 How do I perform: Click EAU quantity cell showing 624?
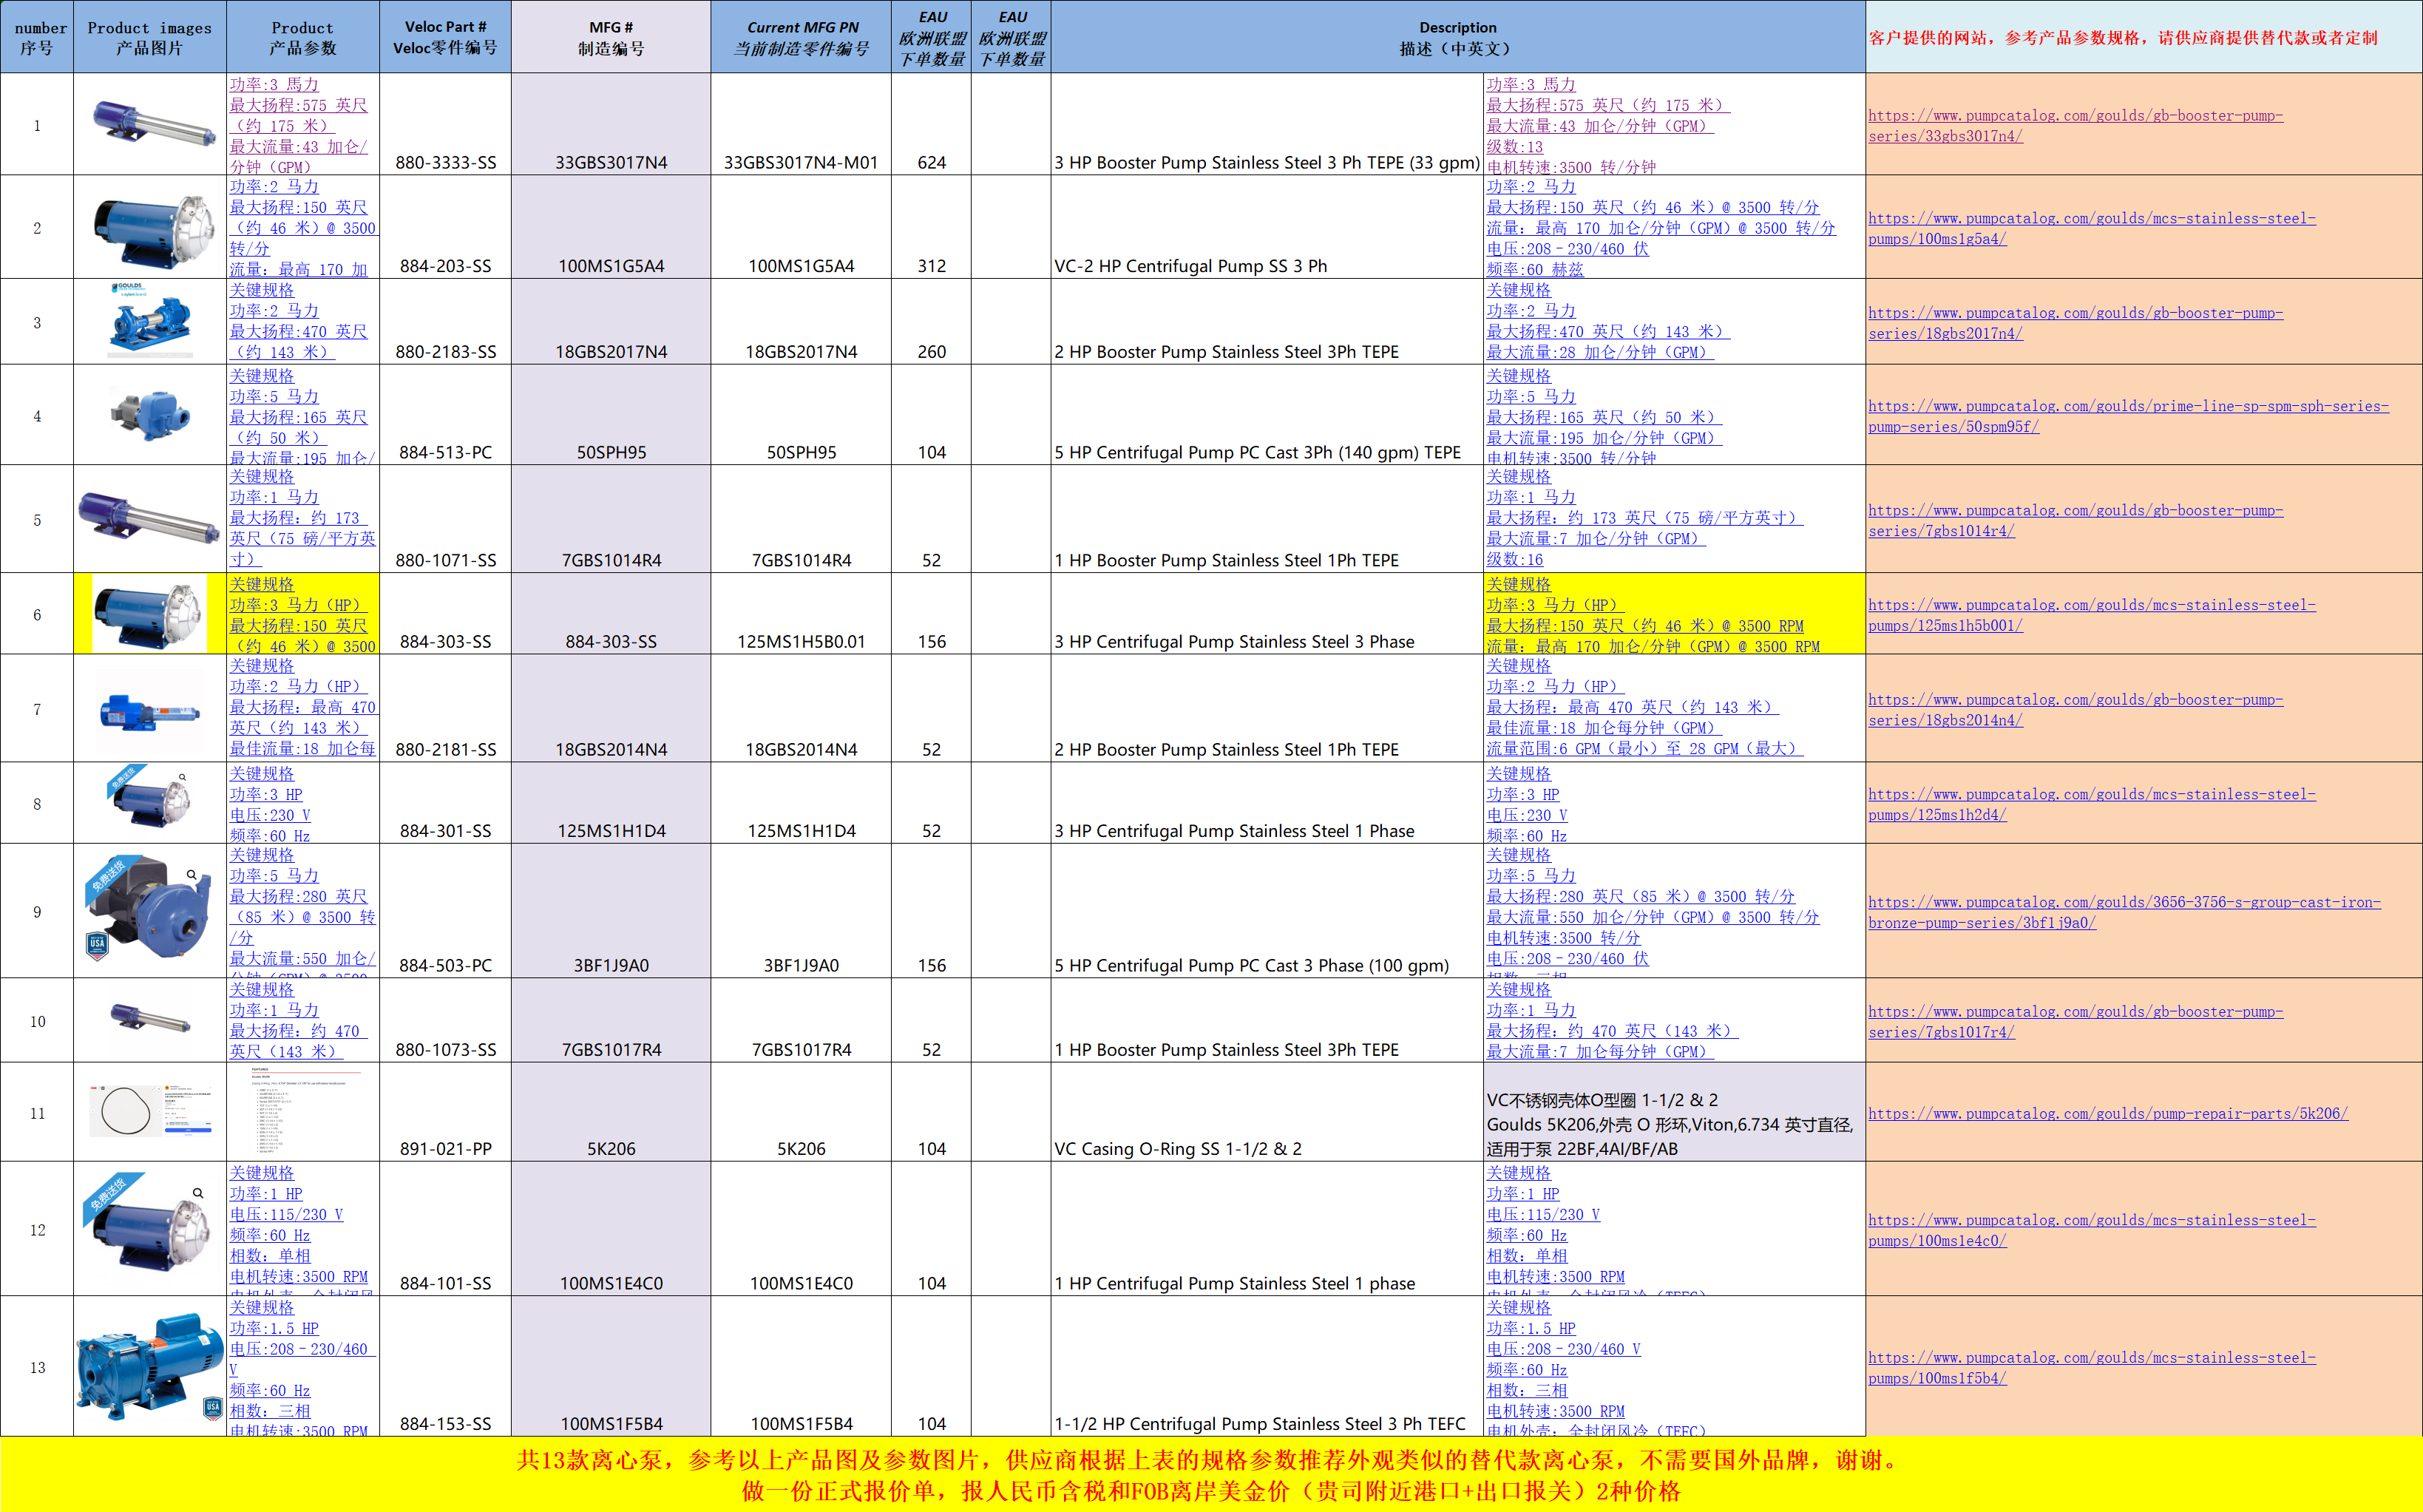click(931, 162)
